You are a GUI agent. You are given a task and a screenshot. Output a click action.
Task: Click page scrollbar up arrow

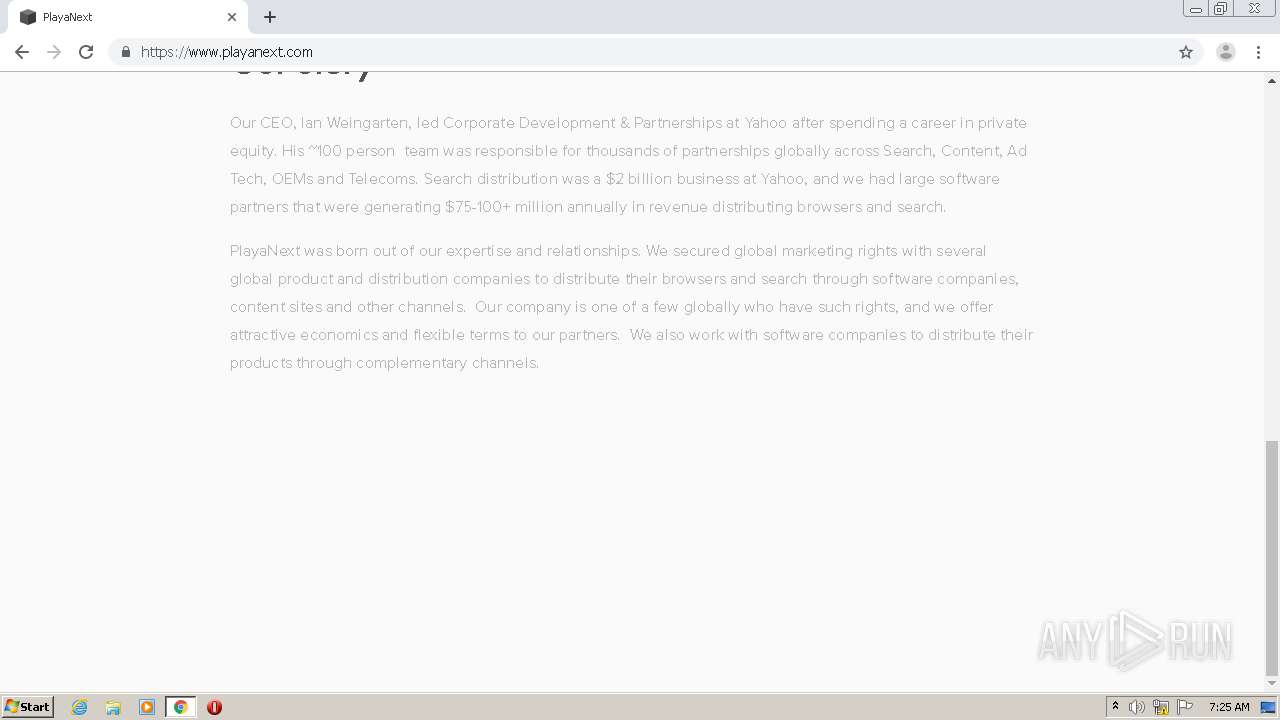tap(1272, 79)
